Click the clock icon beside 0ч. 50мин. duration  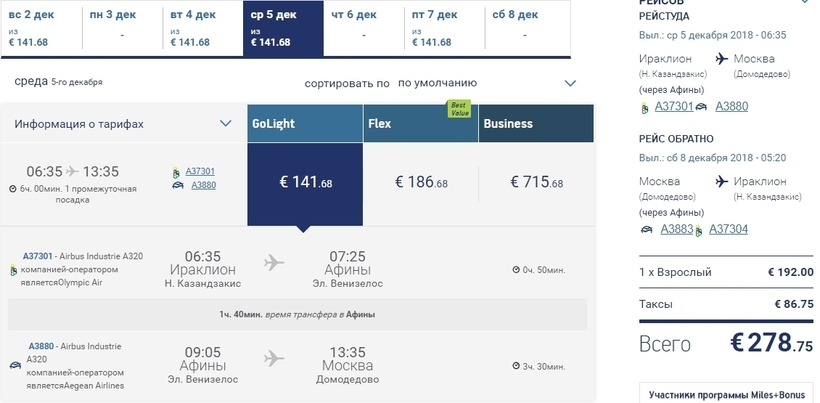(516, 270)
